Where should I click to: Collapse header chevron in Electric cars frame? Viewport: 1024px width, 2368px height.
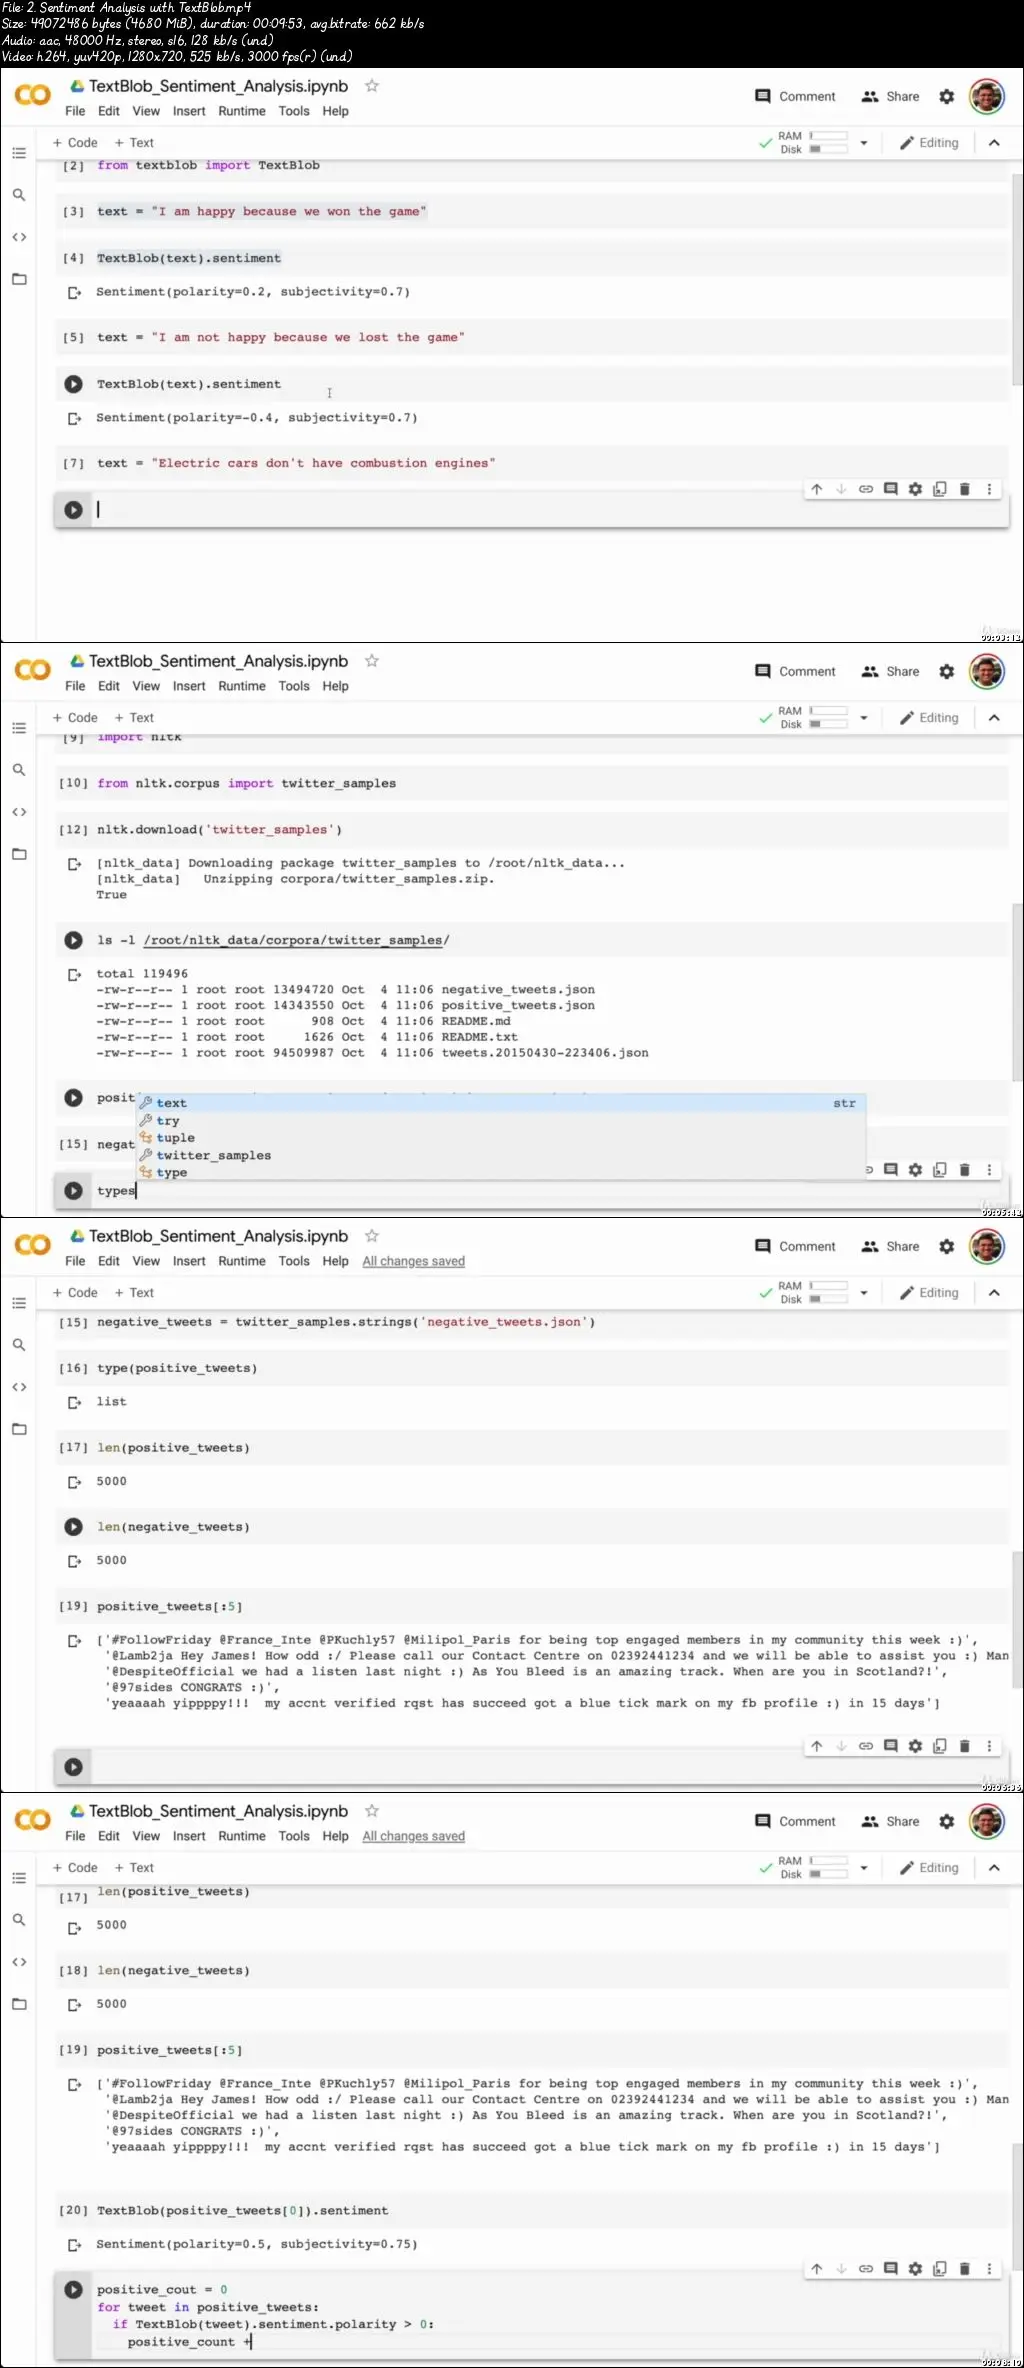point(994,143)
